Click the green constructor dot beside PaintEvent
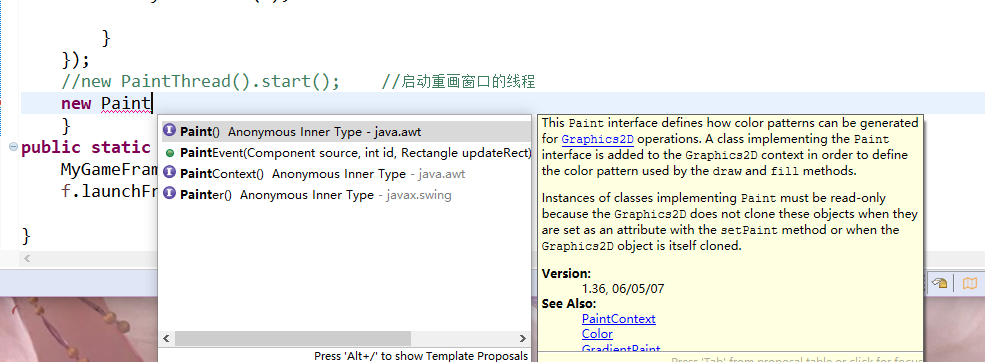The width and height of the screenshot is (985, 362). coord(170,153)
